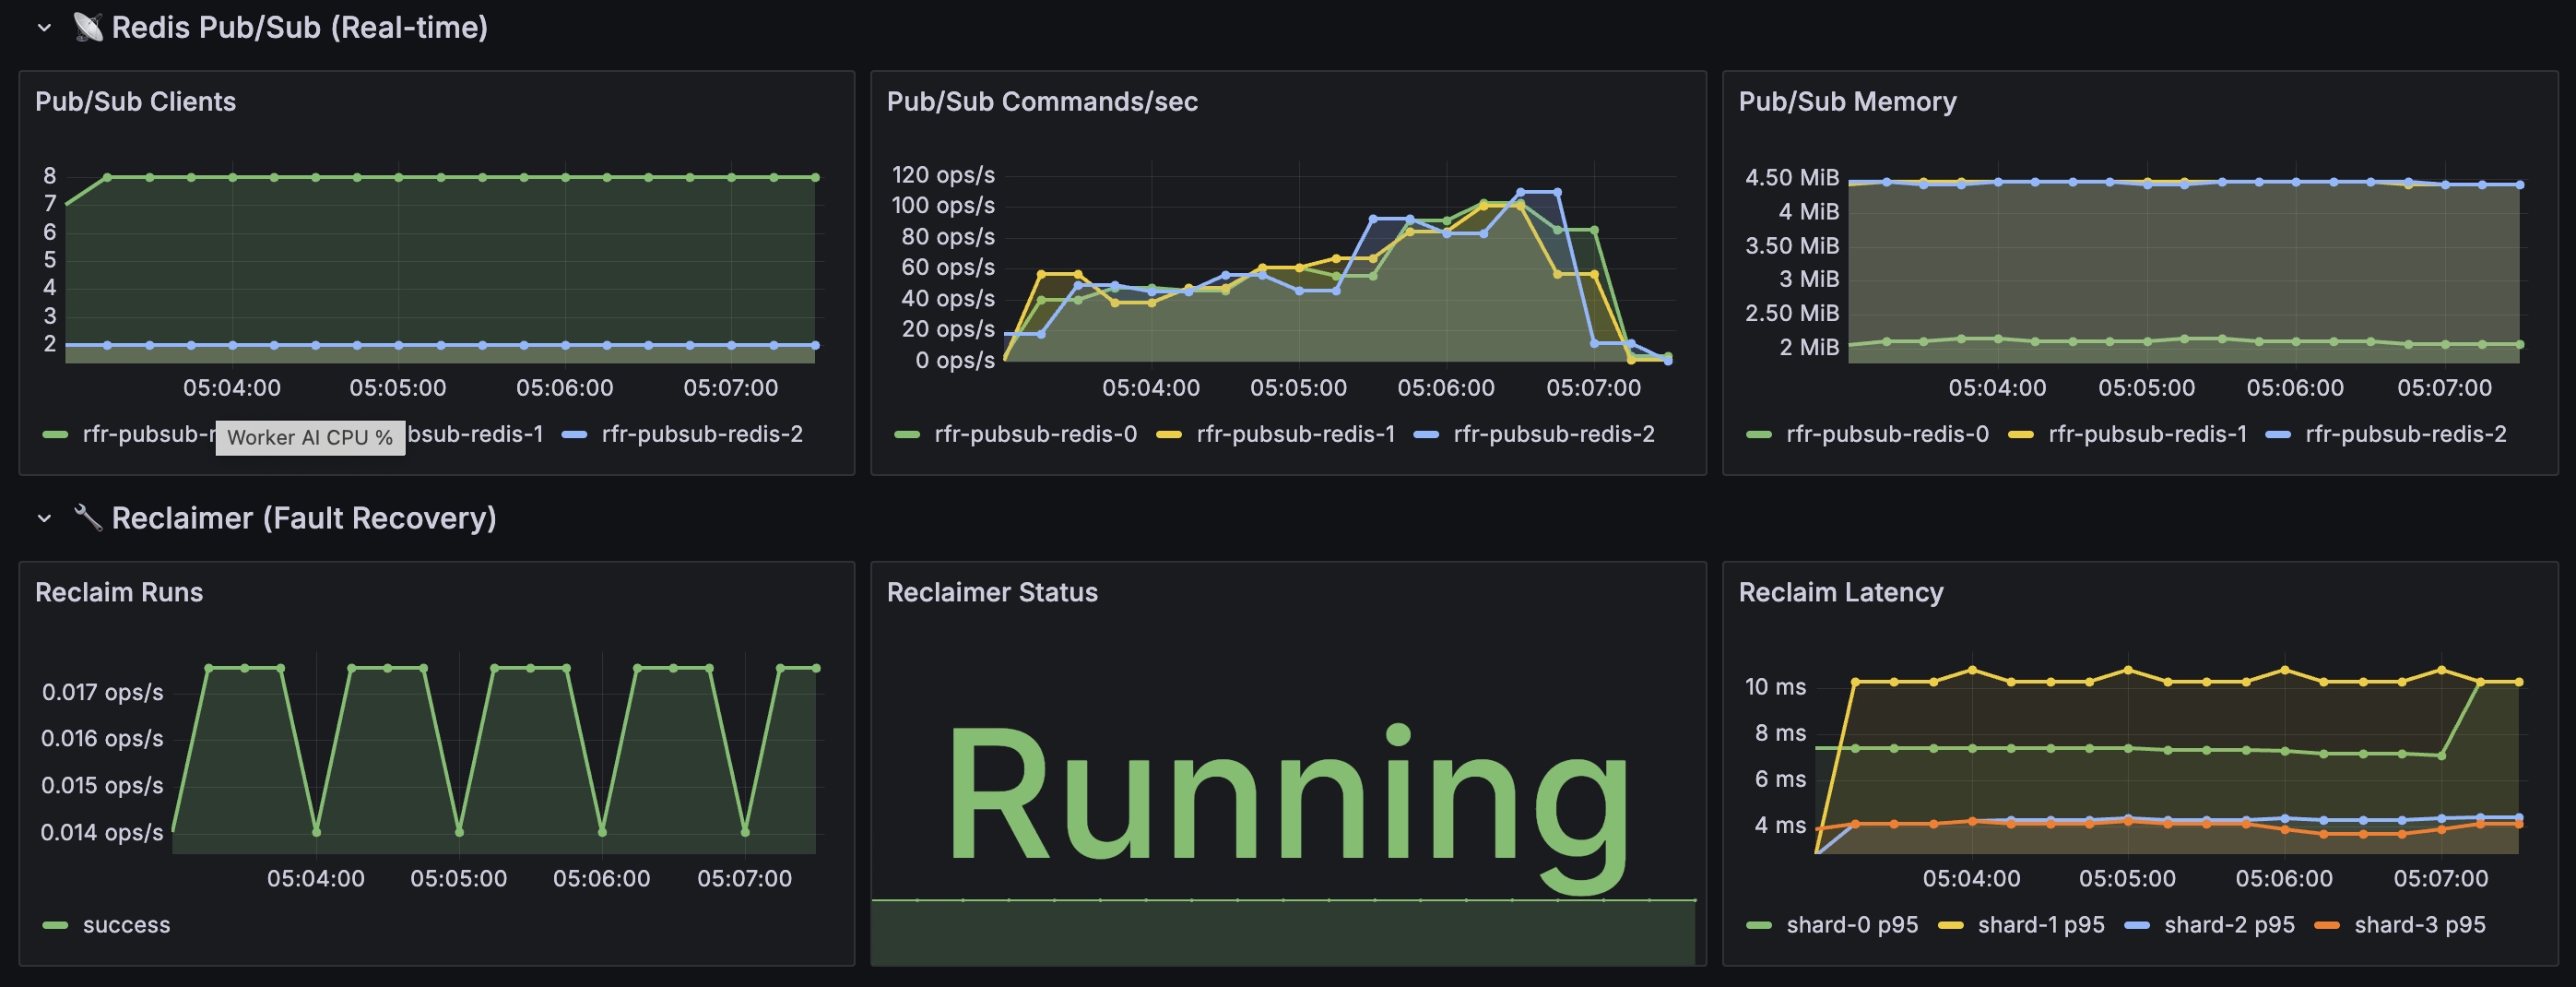Click the 05:04:00 tick in Pub/Sub Clients
The width and height of the screenshot is (2576, 987).
[232, 388]
